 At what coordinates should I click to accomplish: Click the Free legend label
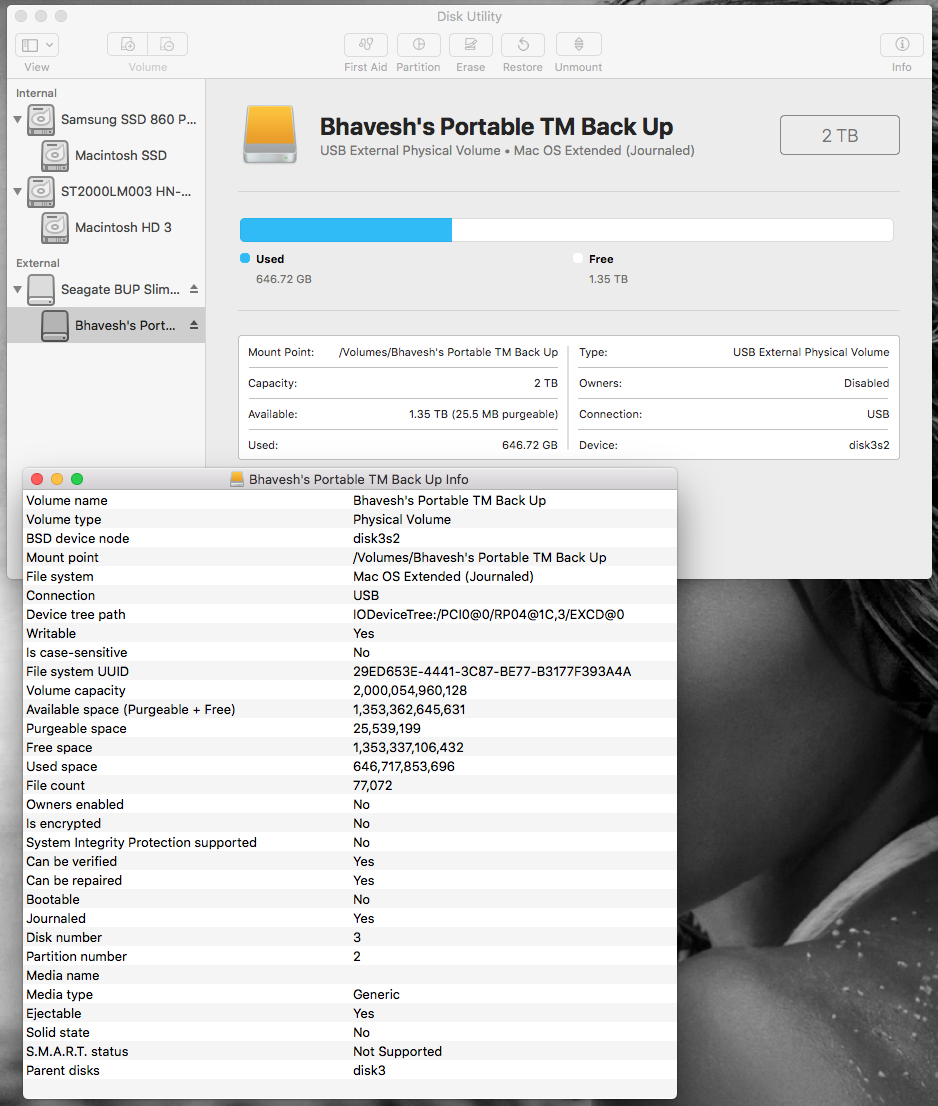coord(601,259)
